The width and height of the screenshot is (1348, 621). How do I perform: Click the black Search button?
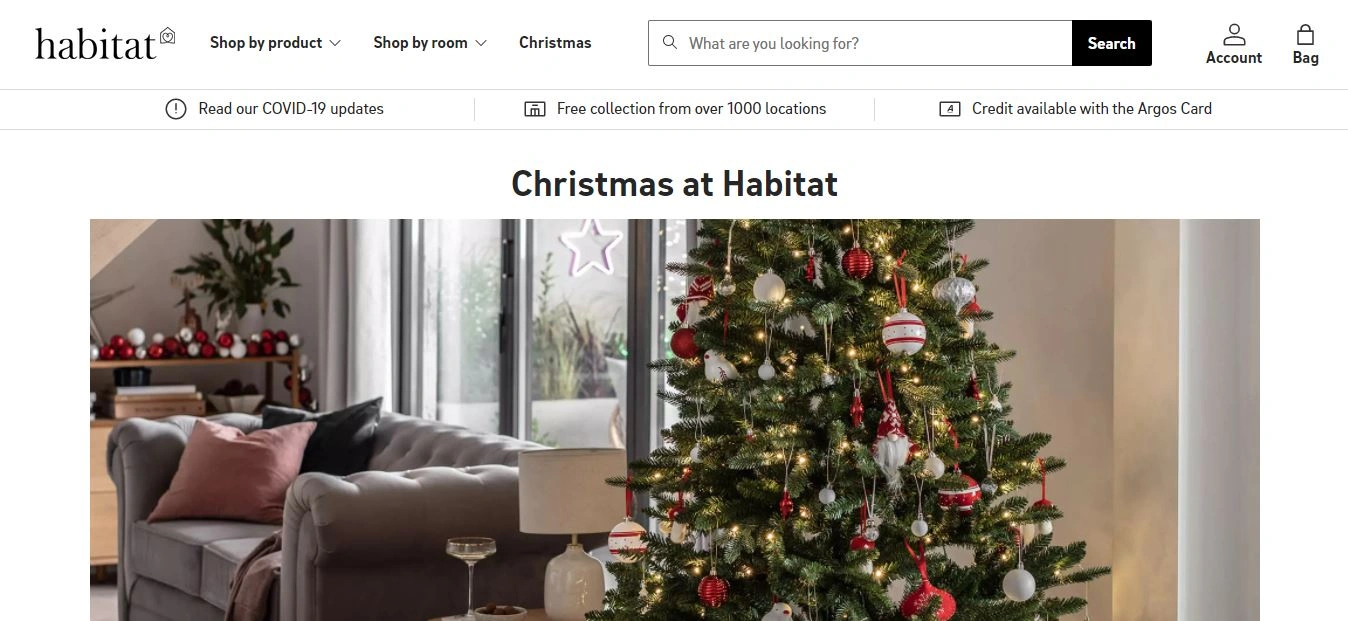1112,43
